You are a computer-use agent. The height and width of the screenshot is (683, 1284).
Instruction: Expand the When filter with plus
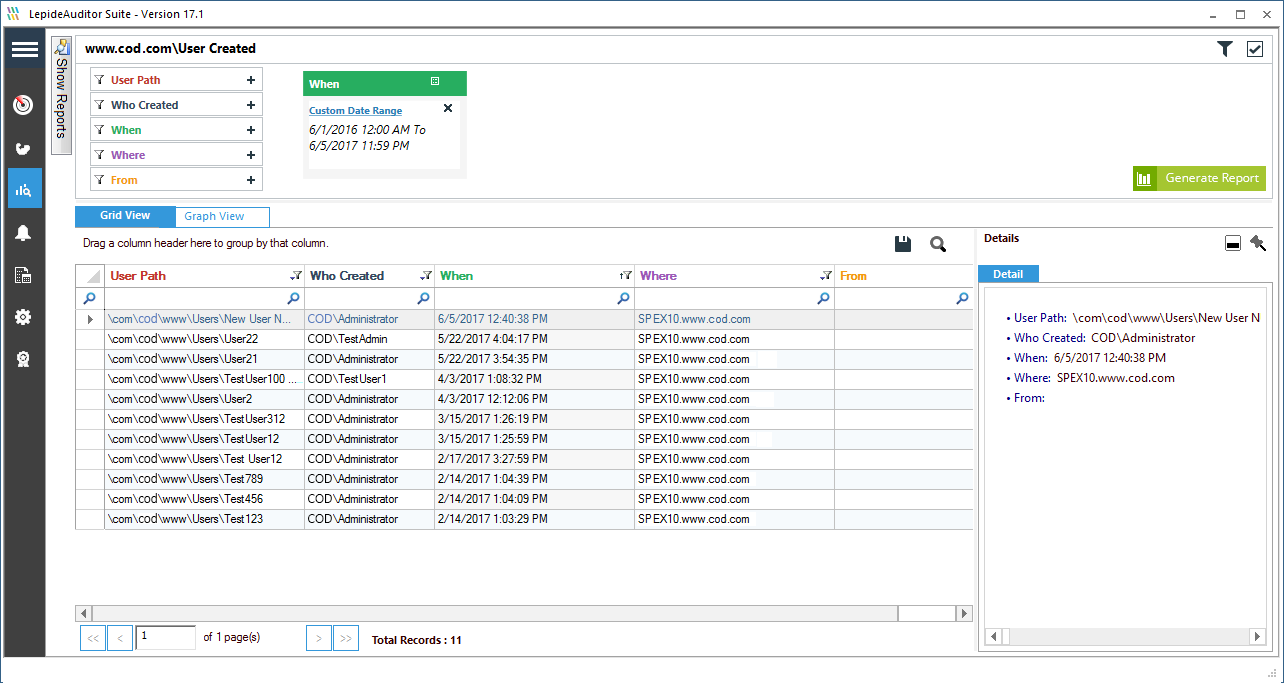pos(250,130)
